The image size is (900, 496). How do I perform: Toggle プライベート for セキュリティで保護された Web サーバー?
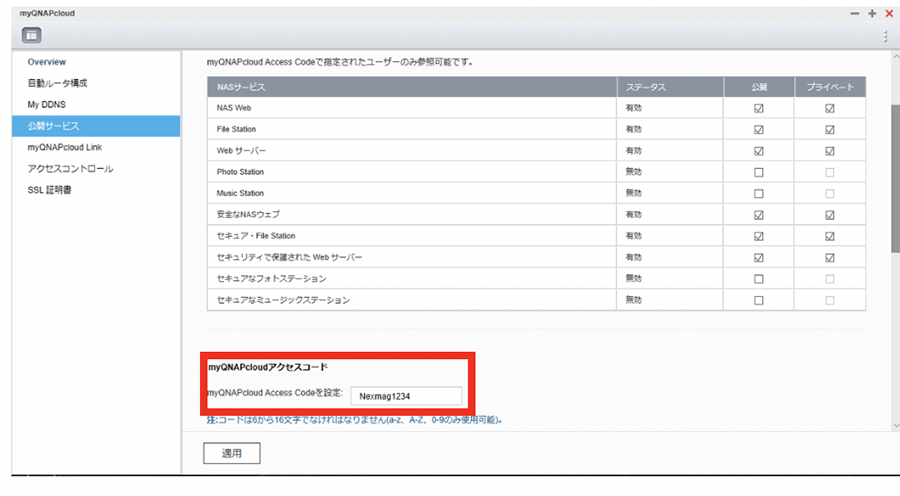829,258
